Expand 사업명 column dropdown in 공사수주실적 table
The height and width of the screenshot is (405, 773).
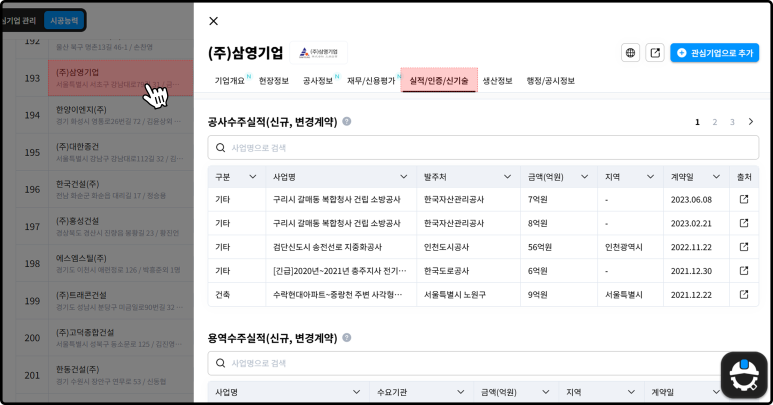point(403,176)
